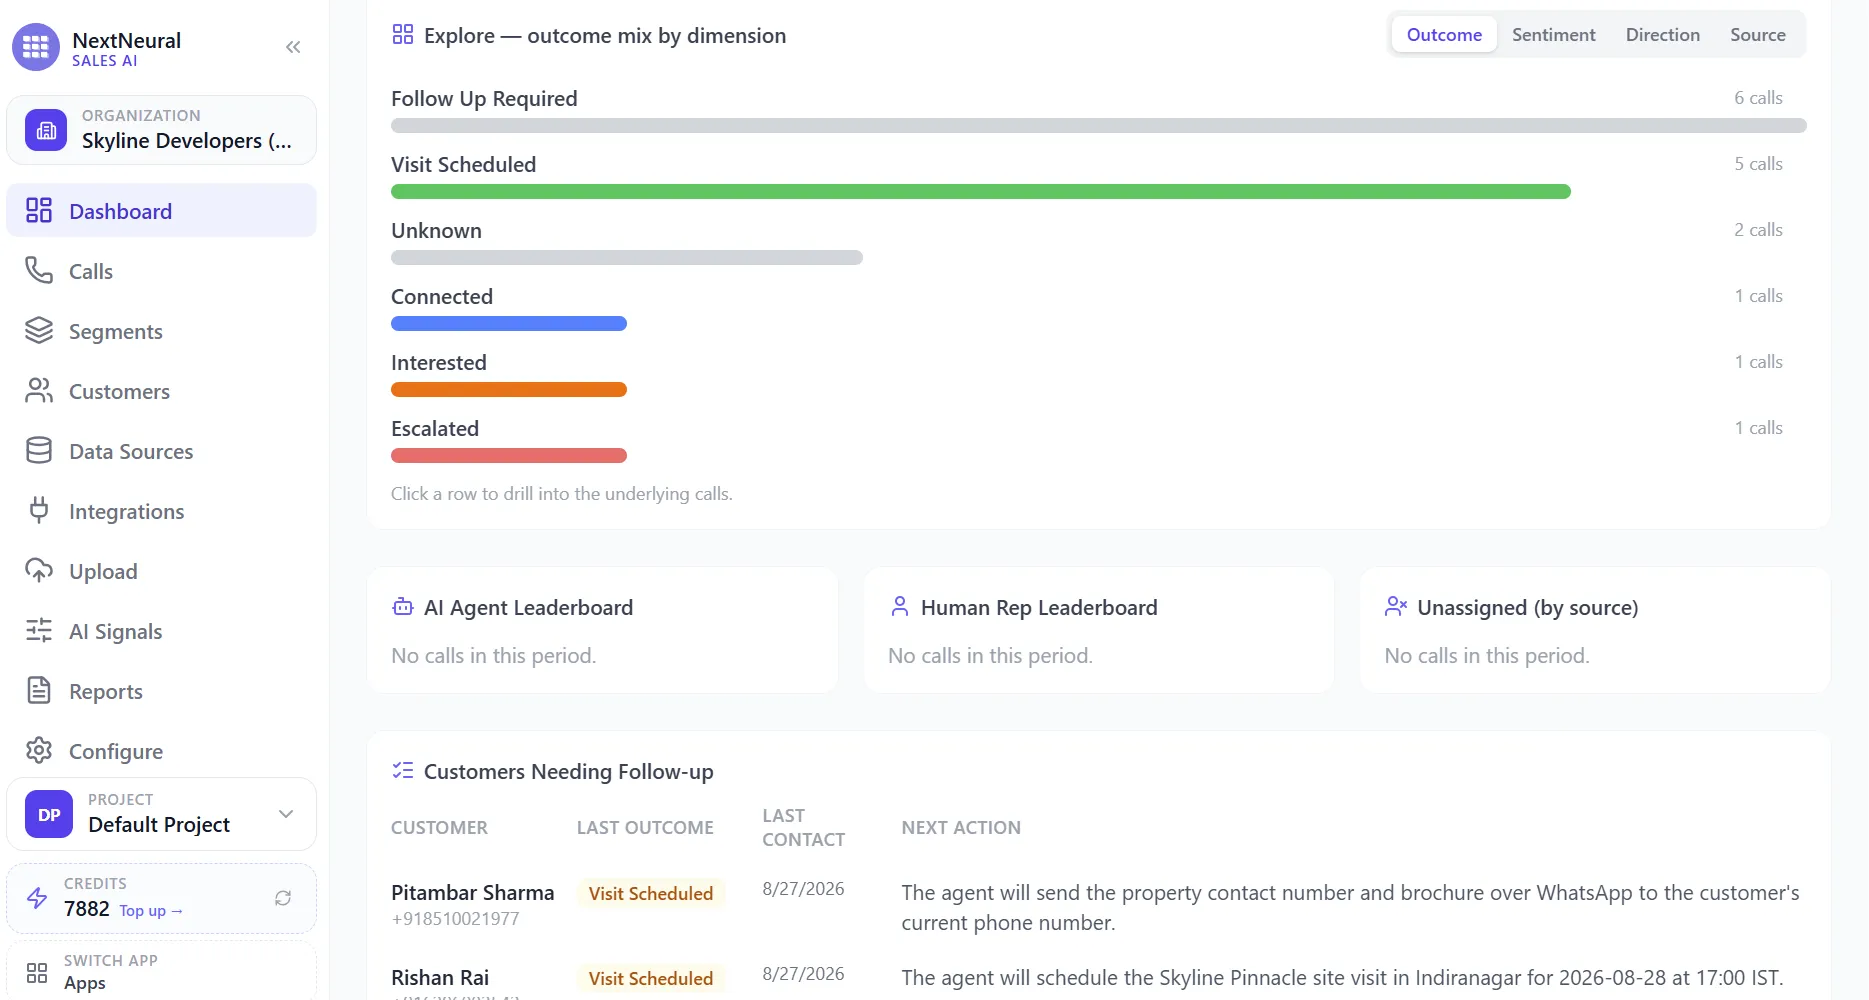Go to Integrations
The width and height of the screenshot is (1869, 1000).
(x=161, y=510)
